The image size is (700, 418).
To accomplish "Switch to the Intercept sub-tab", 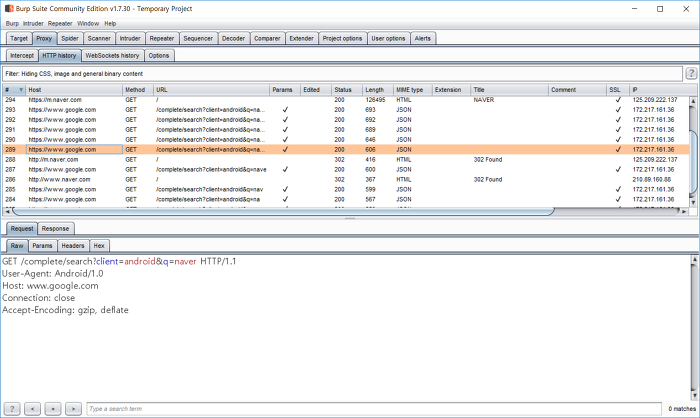I will coord(22,55).
